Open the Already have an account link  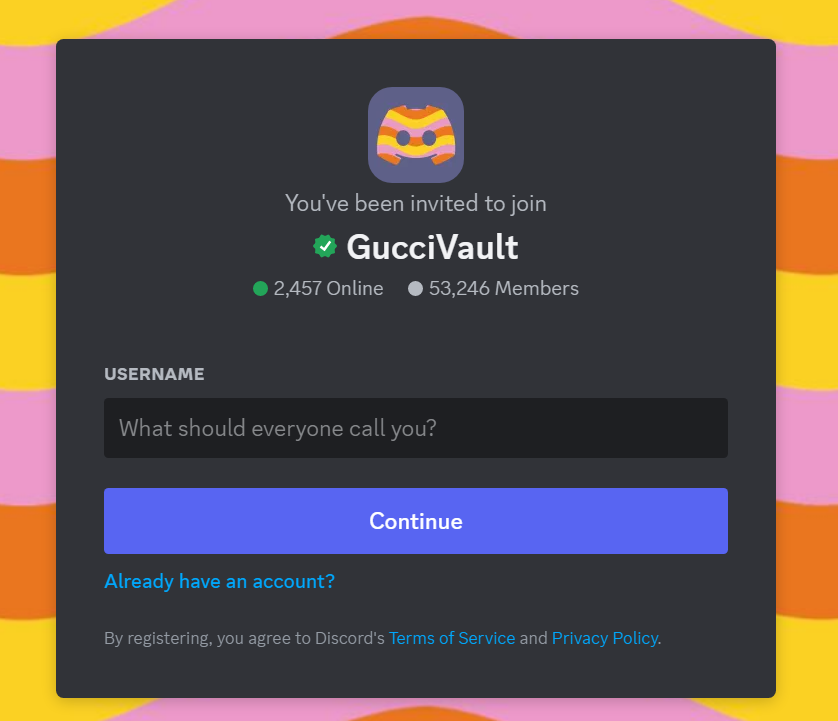click(x=220, y=581)
